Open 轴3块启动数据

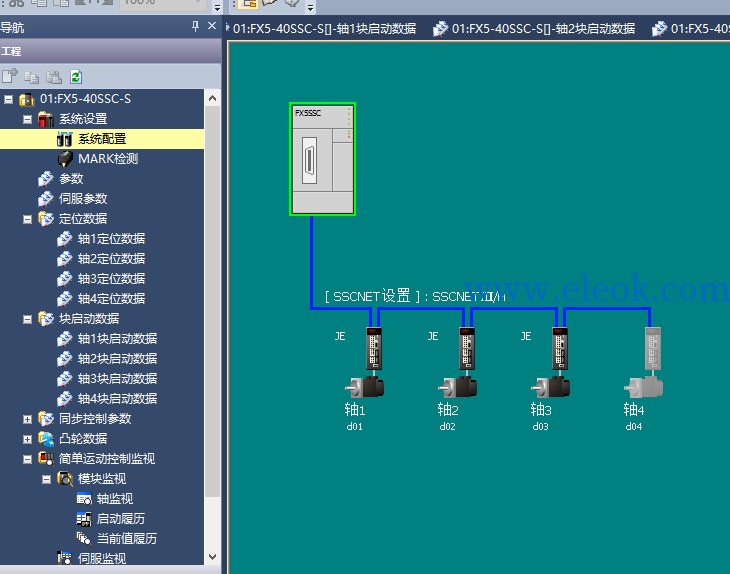pyautogui.click(x=117, y=379)
